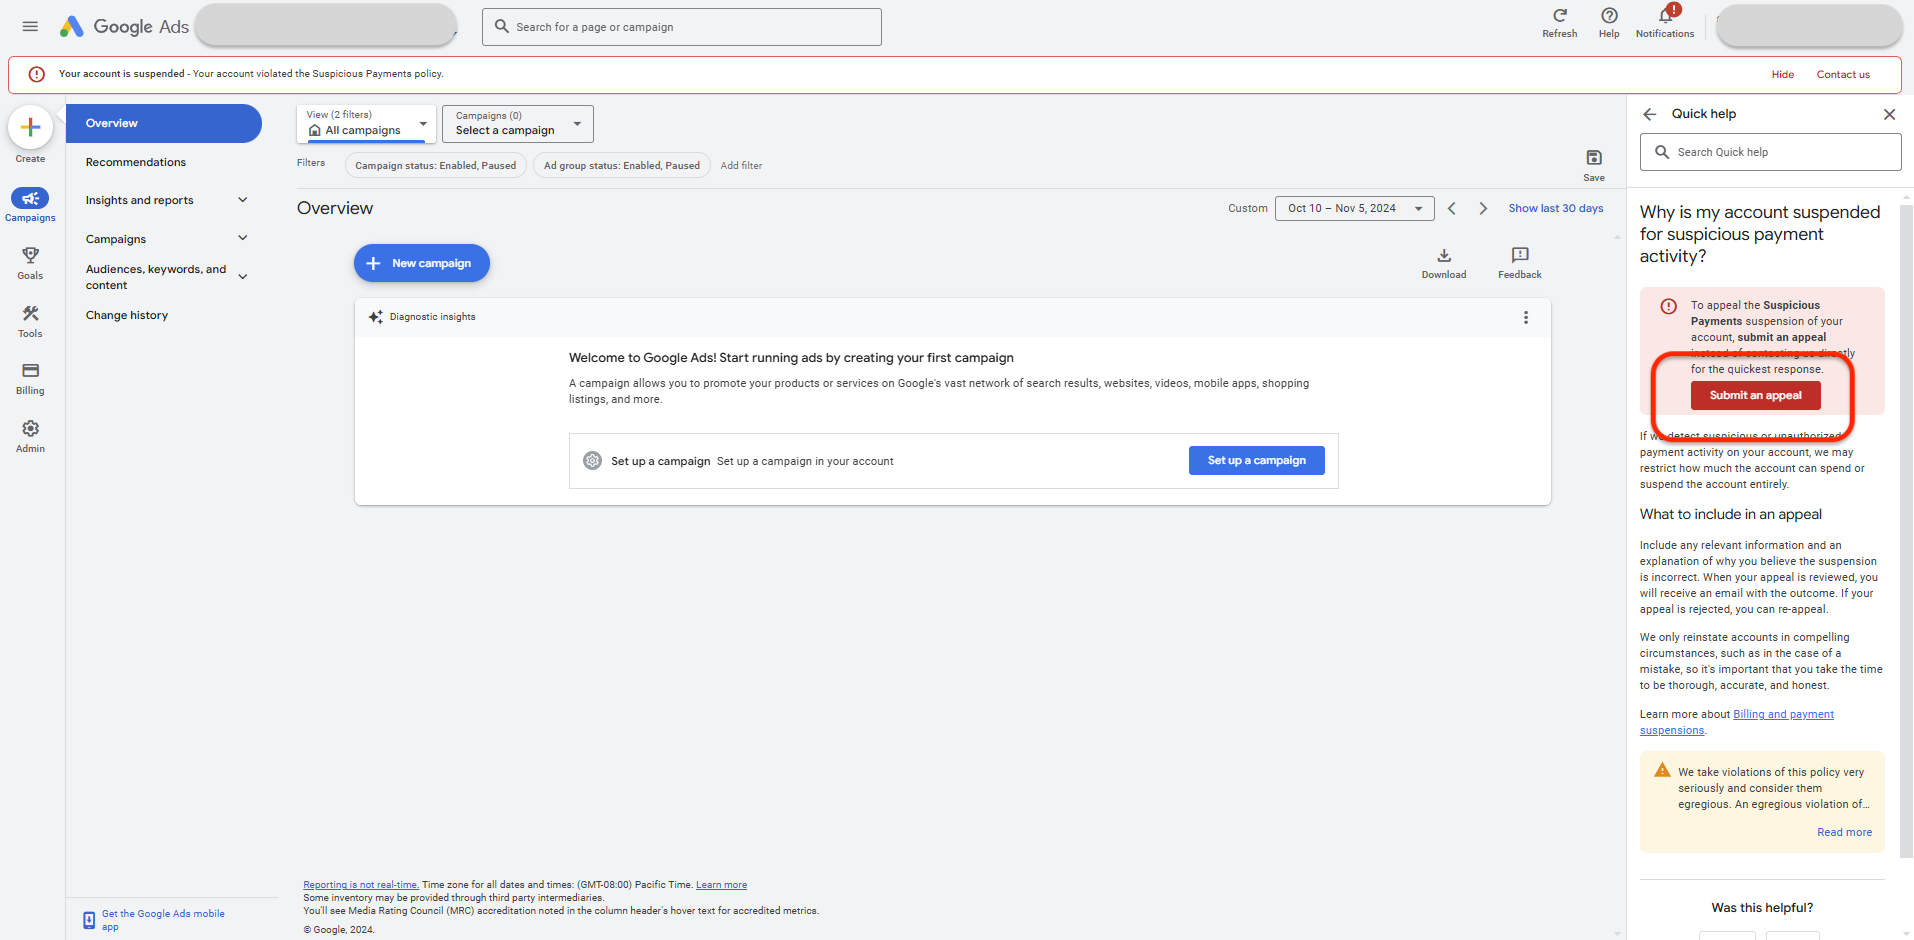The width and height of the screenshot is (1914, 940).
Task: Click Show last 30 days link
Action: 1556,208
